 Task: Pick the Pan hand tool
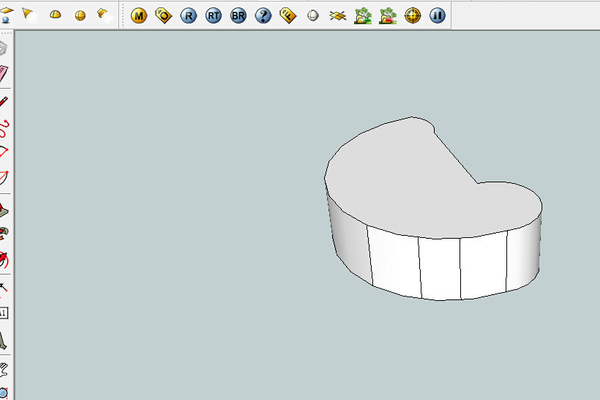(4, 368)
